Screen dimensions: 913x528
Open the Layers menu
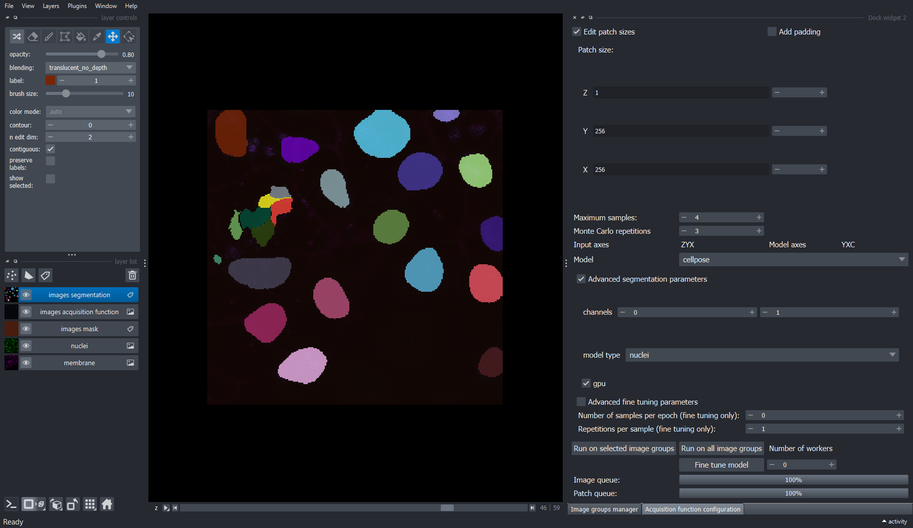51,6
